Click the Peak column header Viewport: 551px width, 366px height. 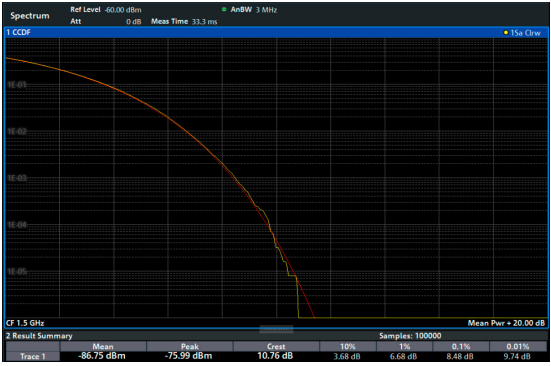click(x=190, y=346)
